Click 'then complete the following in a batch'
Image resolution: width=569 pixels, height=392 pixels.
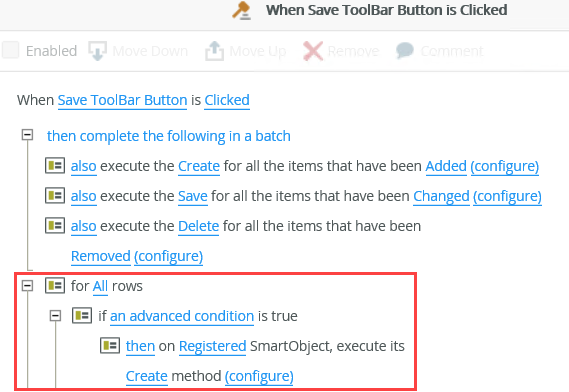pyautogui.click(x=169, y=136)
